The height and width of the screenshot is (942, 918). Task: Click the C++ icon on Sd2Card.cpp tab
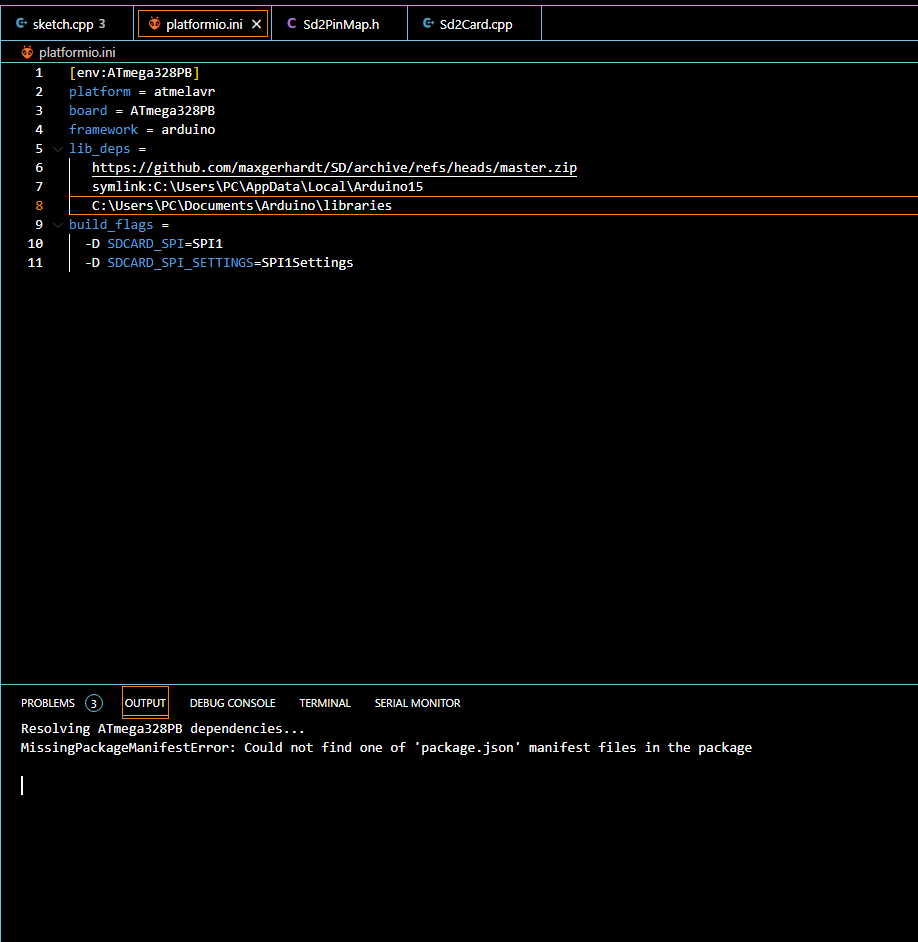[428, 23]
